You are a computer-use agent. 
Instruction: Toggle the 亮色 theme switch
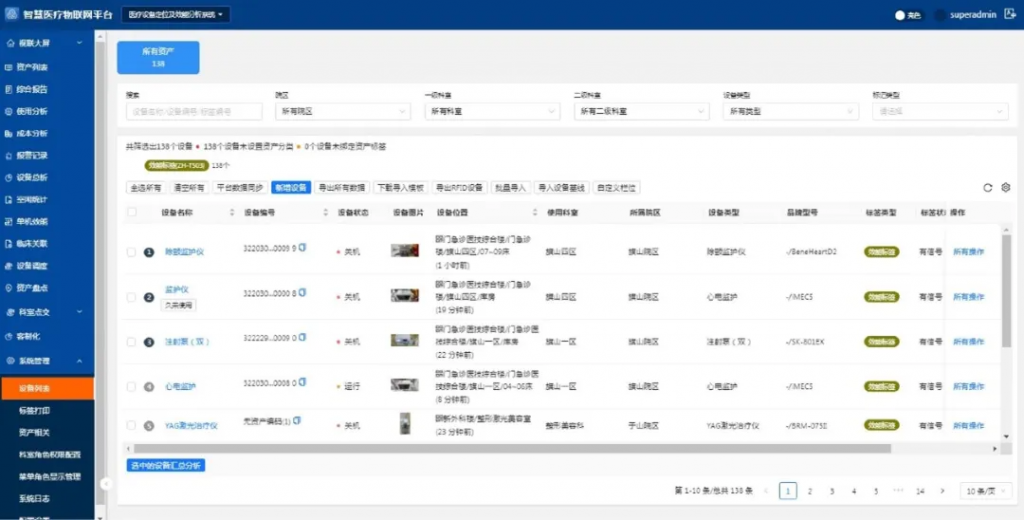(x=900, y=16)
